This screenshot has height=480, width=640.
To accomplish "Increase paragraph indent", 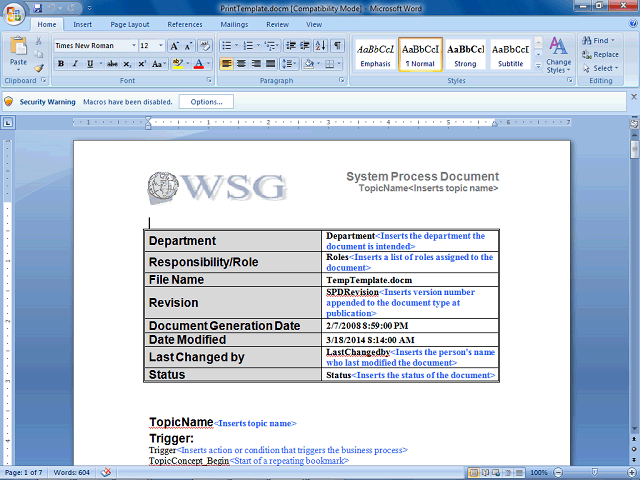I will click(x=304, y=46).
